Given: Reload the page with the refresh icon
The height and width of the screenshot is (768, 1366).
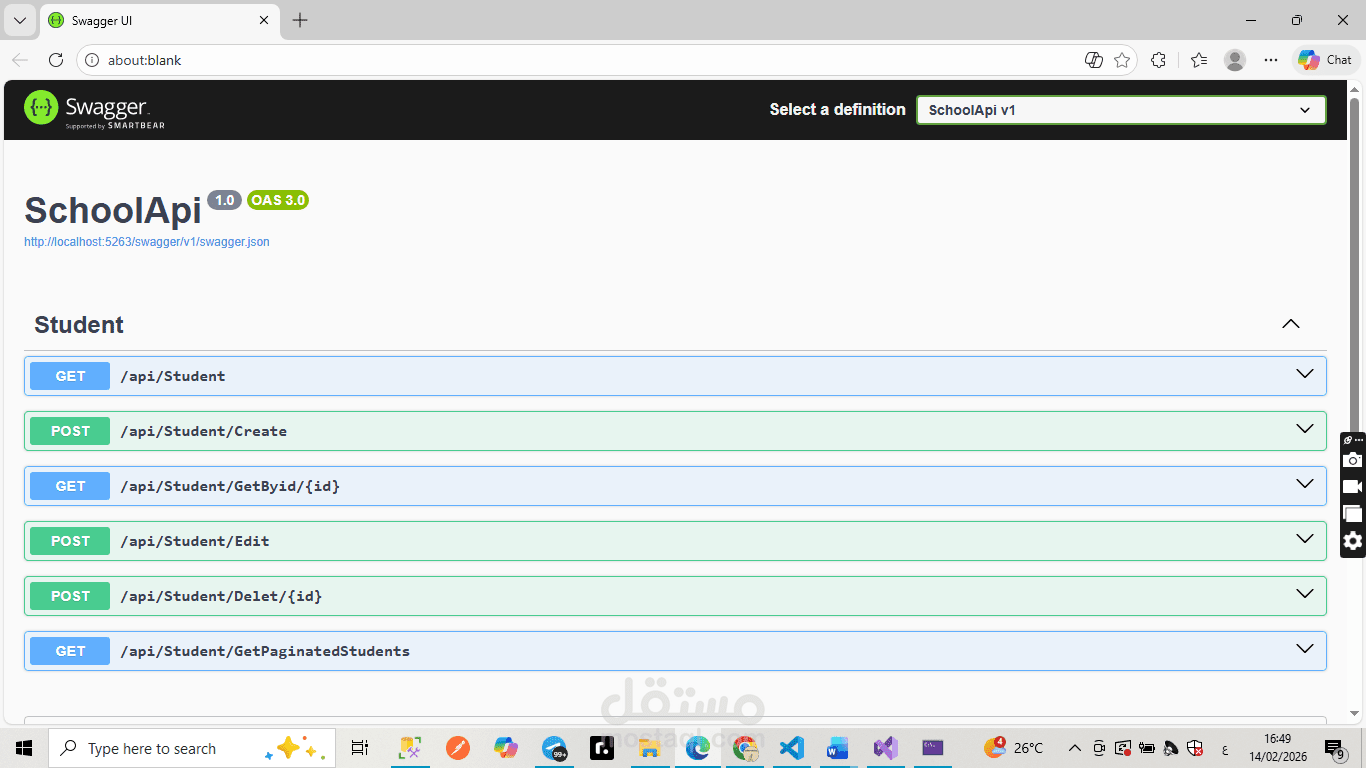Looking at the screenshot, I should pyautogui.click(x=56, y=60).
